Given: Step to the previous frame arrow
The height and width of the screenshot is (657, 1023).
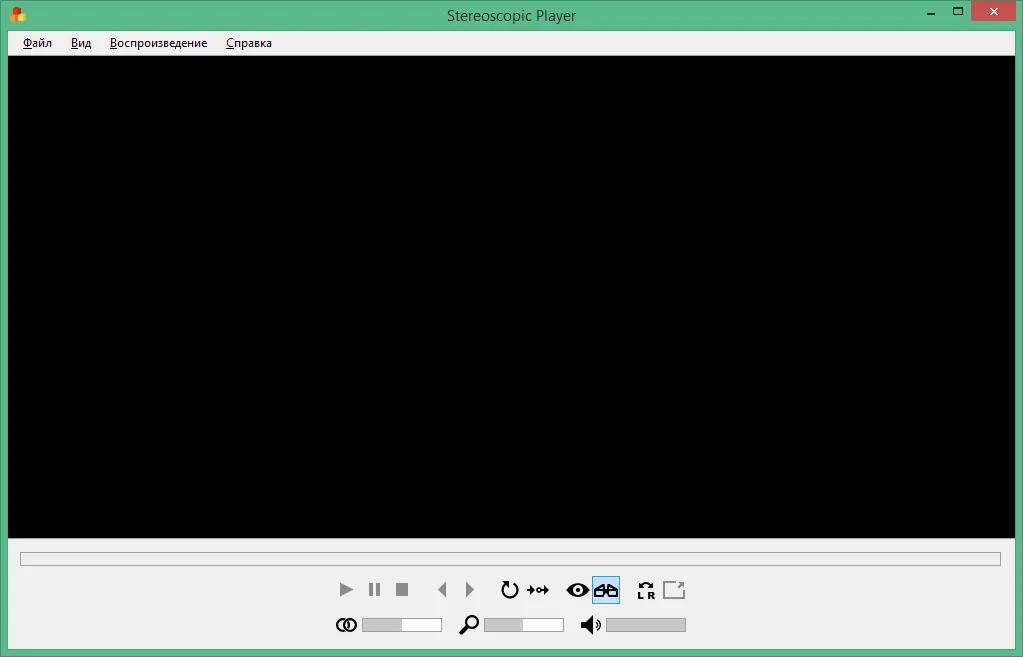Looking at the screenshot, I should pos(442,590).
